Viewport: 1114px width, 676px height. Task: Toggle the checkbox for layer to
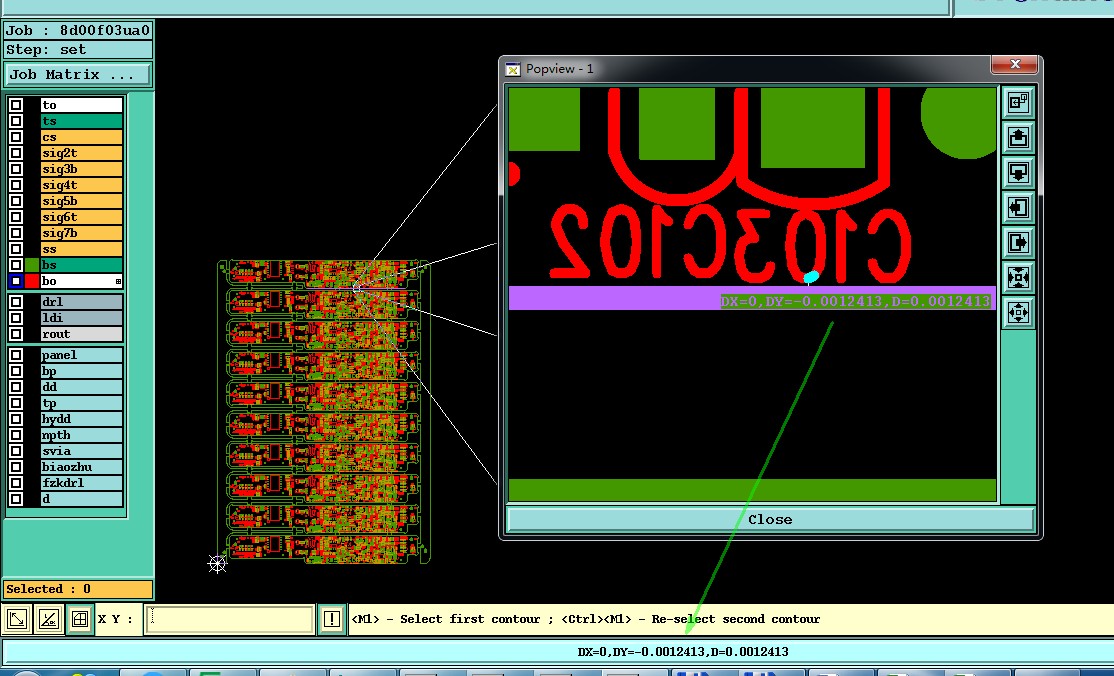[16, 105]
